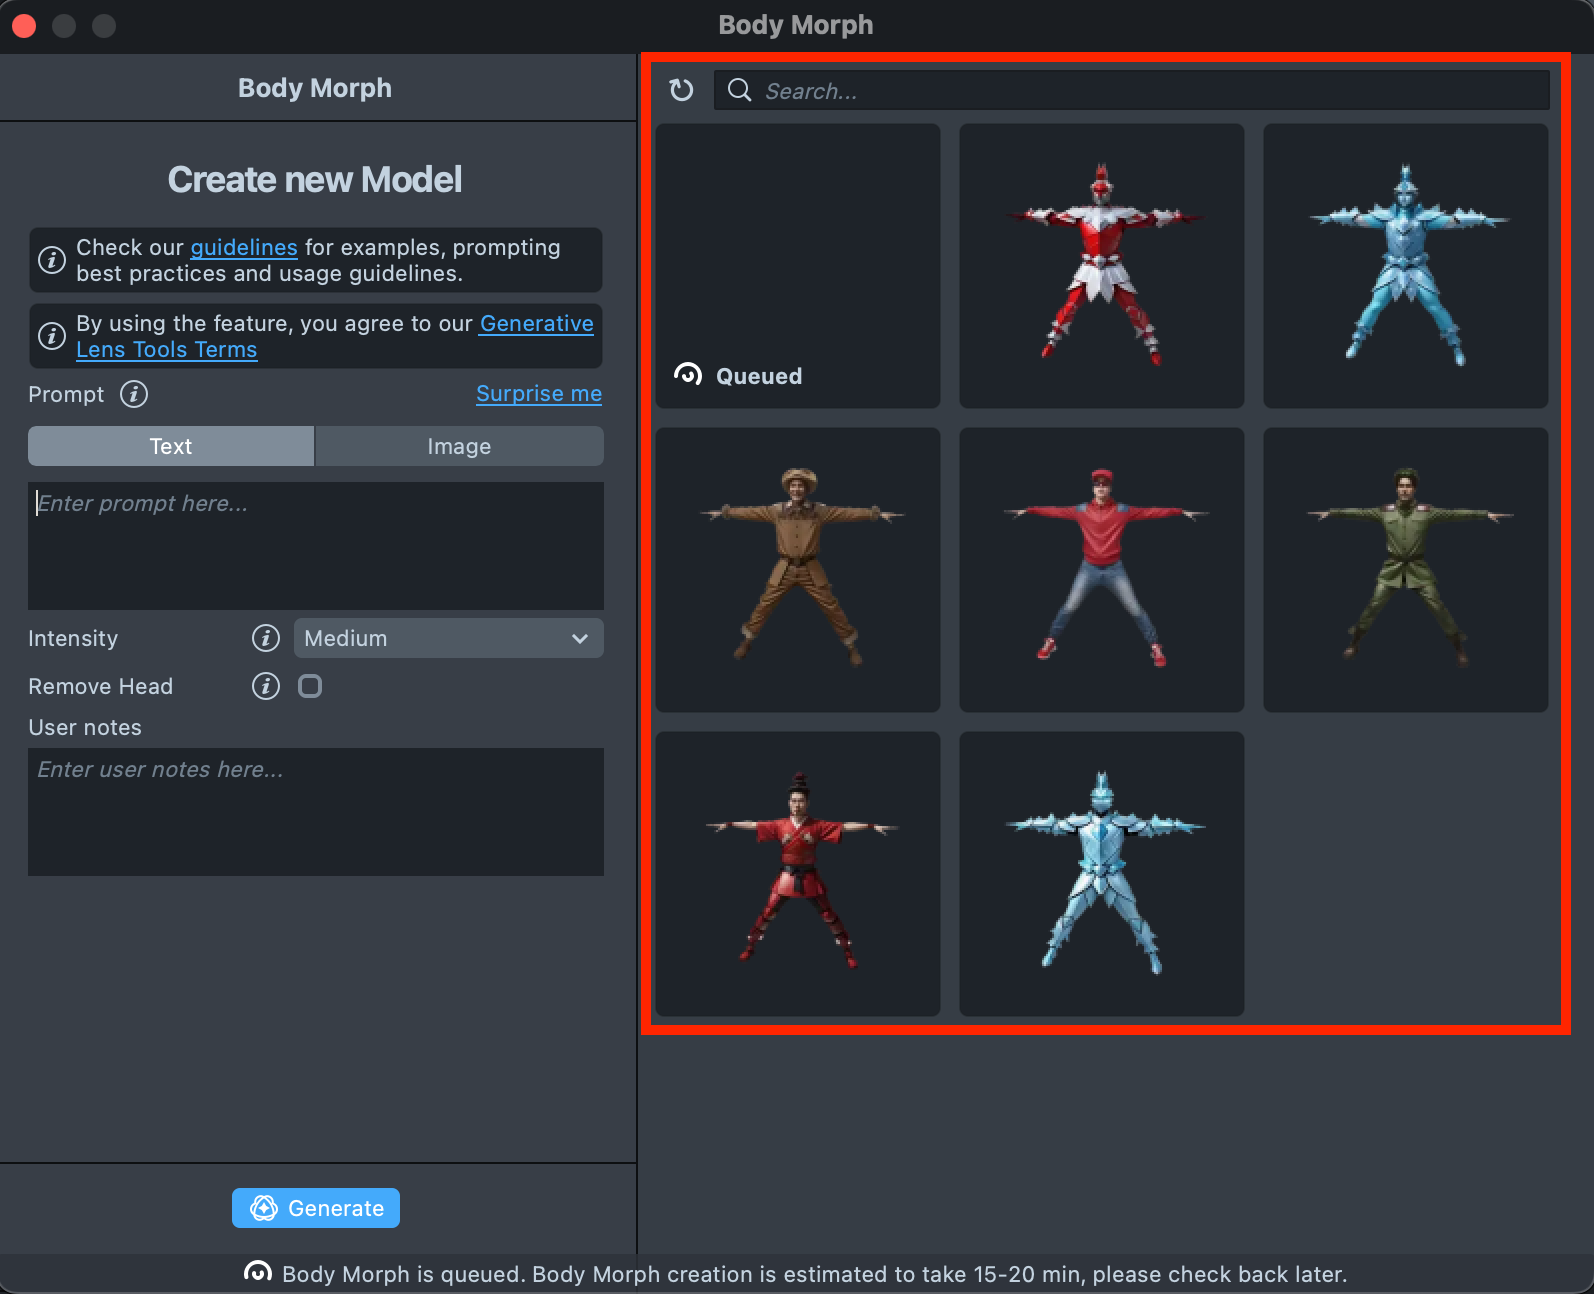Viewport: 1594px width, 1294px height.
Task: Switch to the Text prompt tab
Action: click(171, 446)
